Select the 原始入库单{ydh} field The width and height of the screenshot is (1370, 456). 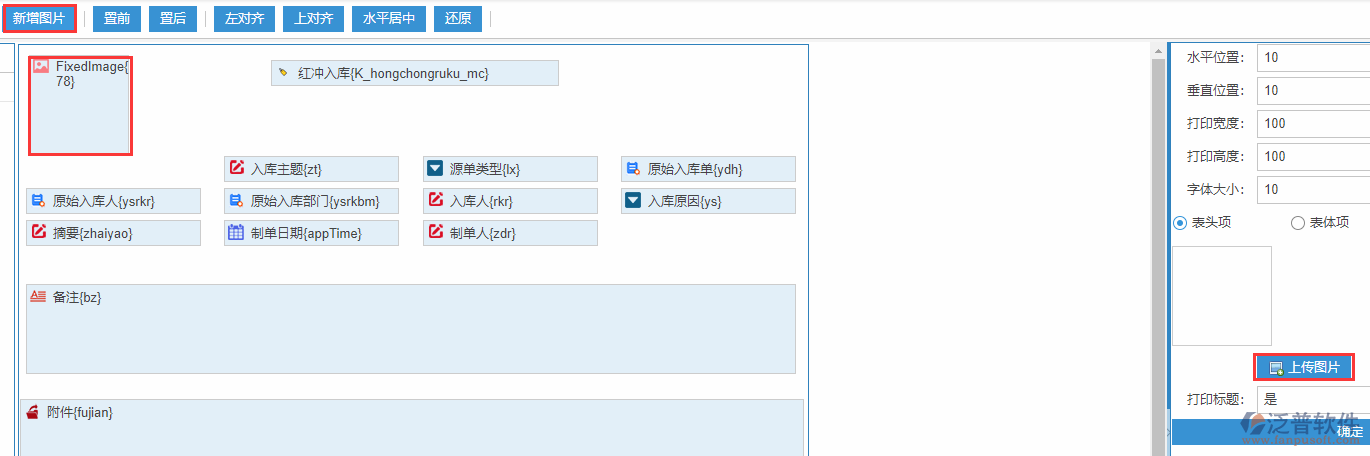click(708, 169)
